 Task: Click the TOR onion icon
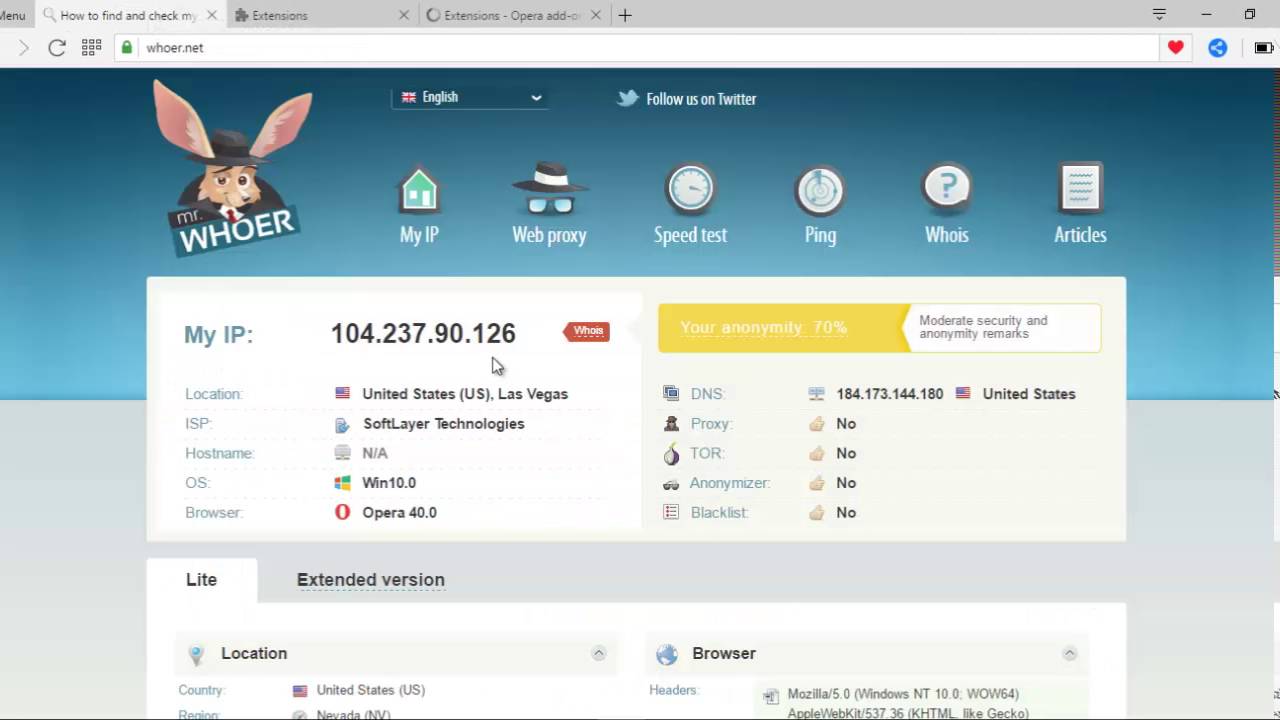coord(671,453)
